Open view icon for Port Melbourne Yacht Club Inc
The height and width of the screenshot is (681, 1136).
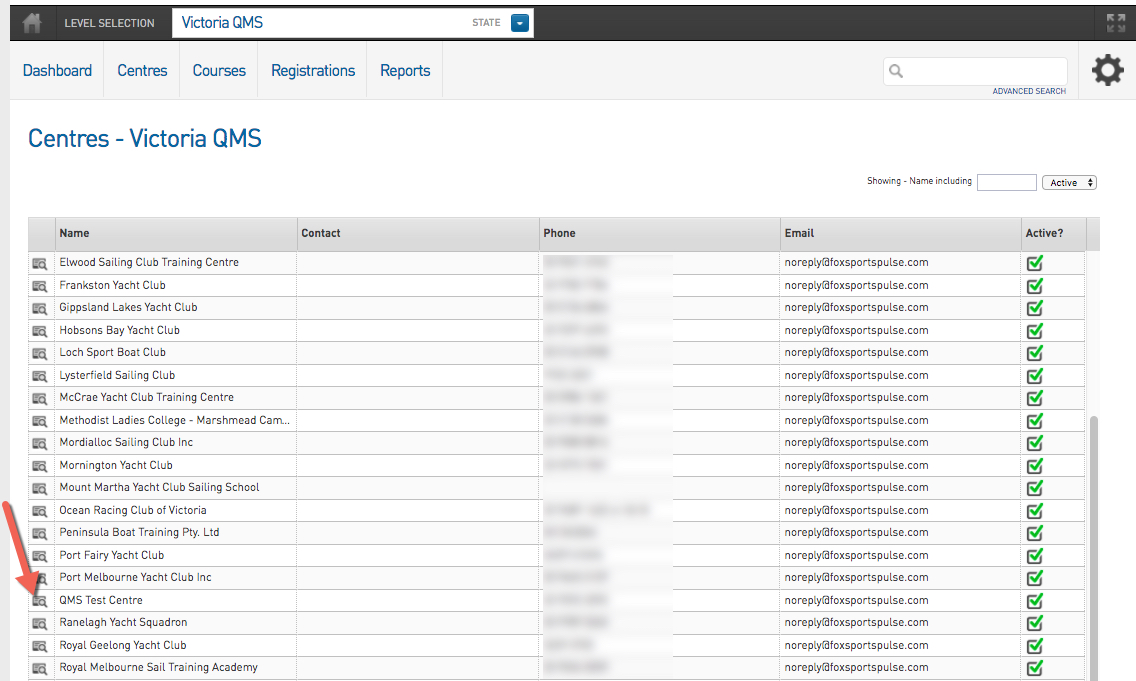tap(40, 579)
